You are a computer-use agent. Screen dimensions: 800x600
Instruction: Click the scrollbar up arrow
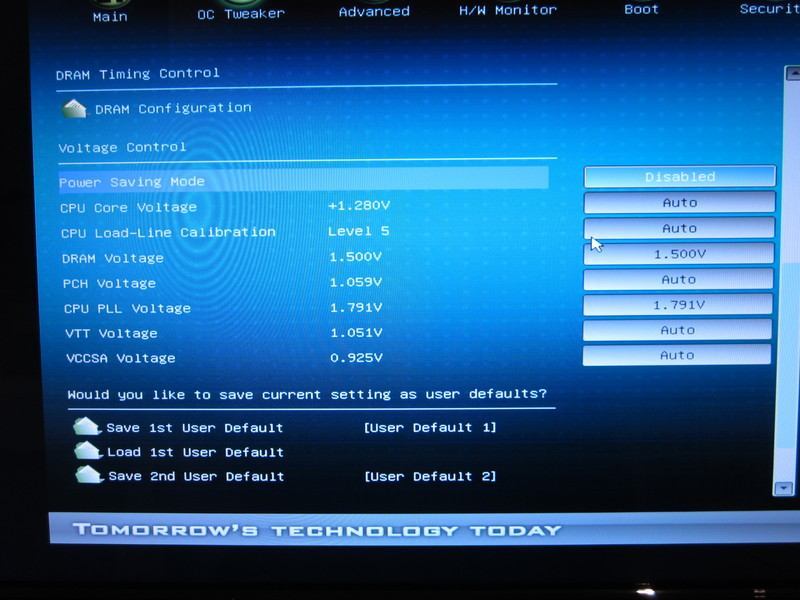(792, 73)
